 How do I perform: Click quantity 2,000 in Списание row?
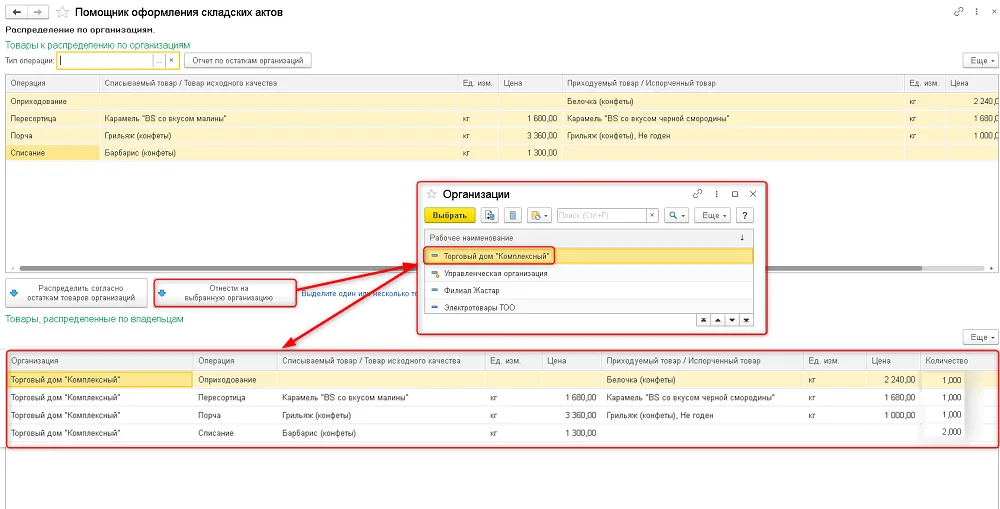click(x=950, y=432)
